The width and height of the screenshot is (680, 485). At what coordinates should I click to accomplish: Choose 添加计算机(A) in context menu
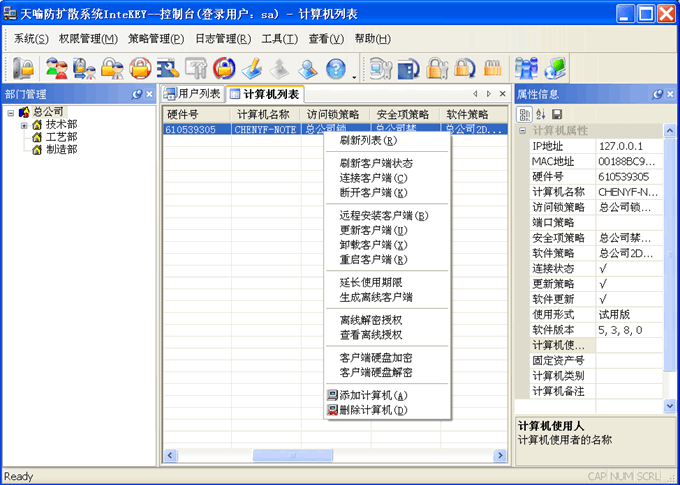point(387,396)
